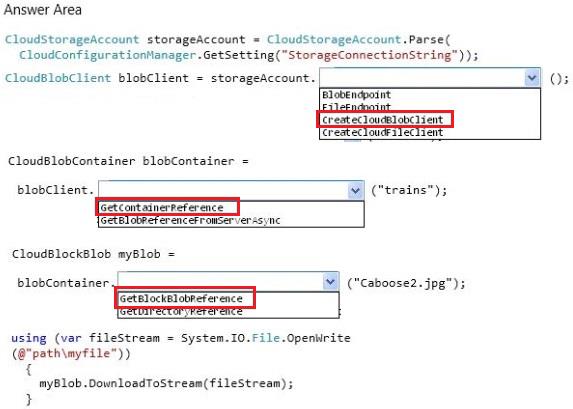The image size is (573, 409).
Task: Choose GetBlobReferenceFromServerAsync option
Action: coord(190,220)
